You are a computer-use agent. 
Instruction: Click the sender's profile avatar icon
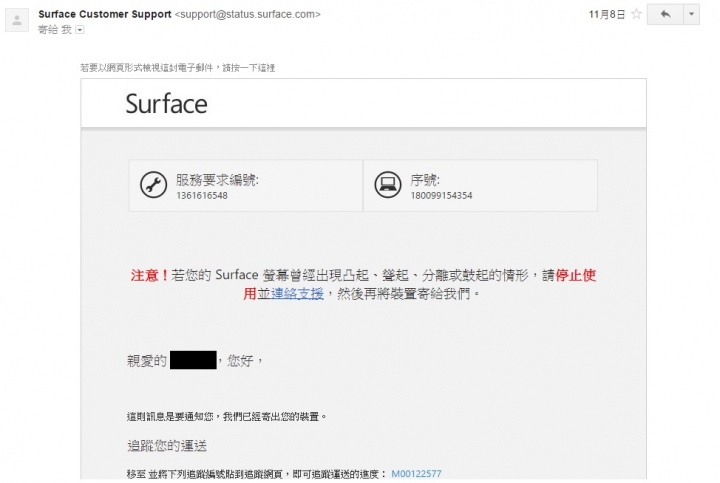click(x=17, y=20)
